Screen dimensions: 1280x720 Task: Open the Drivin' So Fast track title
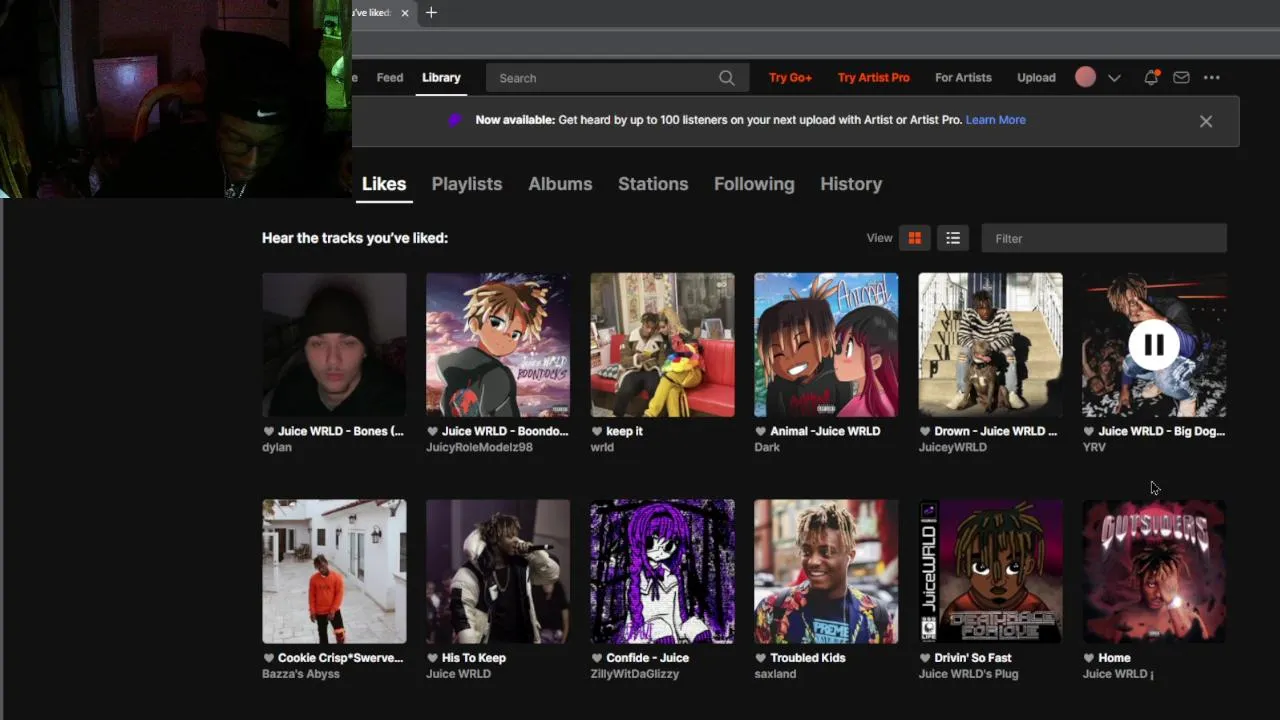pyautogui.click(x=973, y=658)
